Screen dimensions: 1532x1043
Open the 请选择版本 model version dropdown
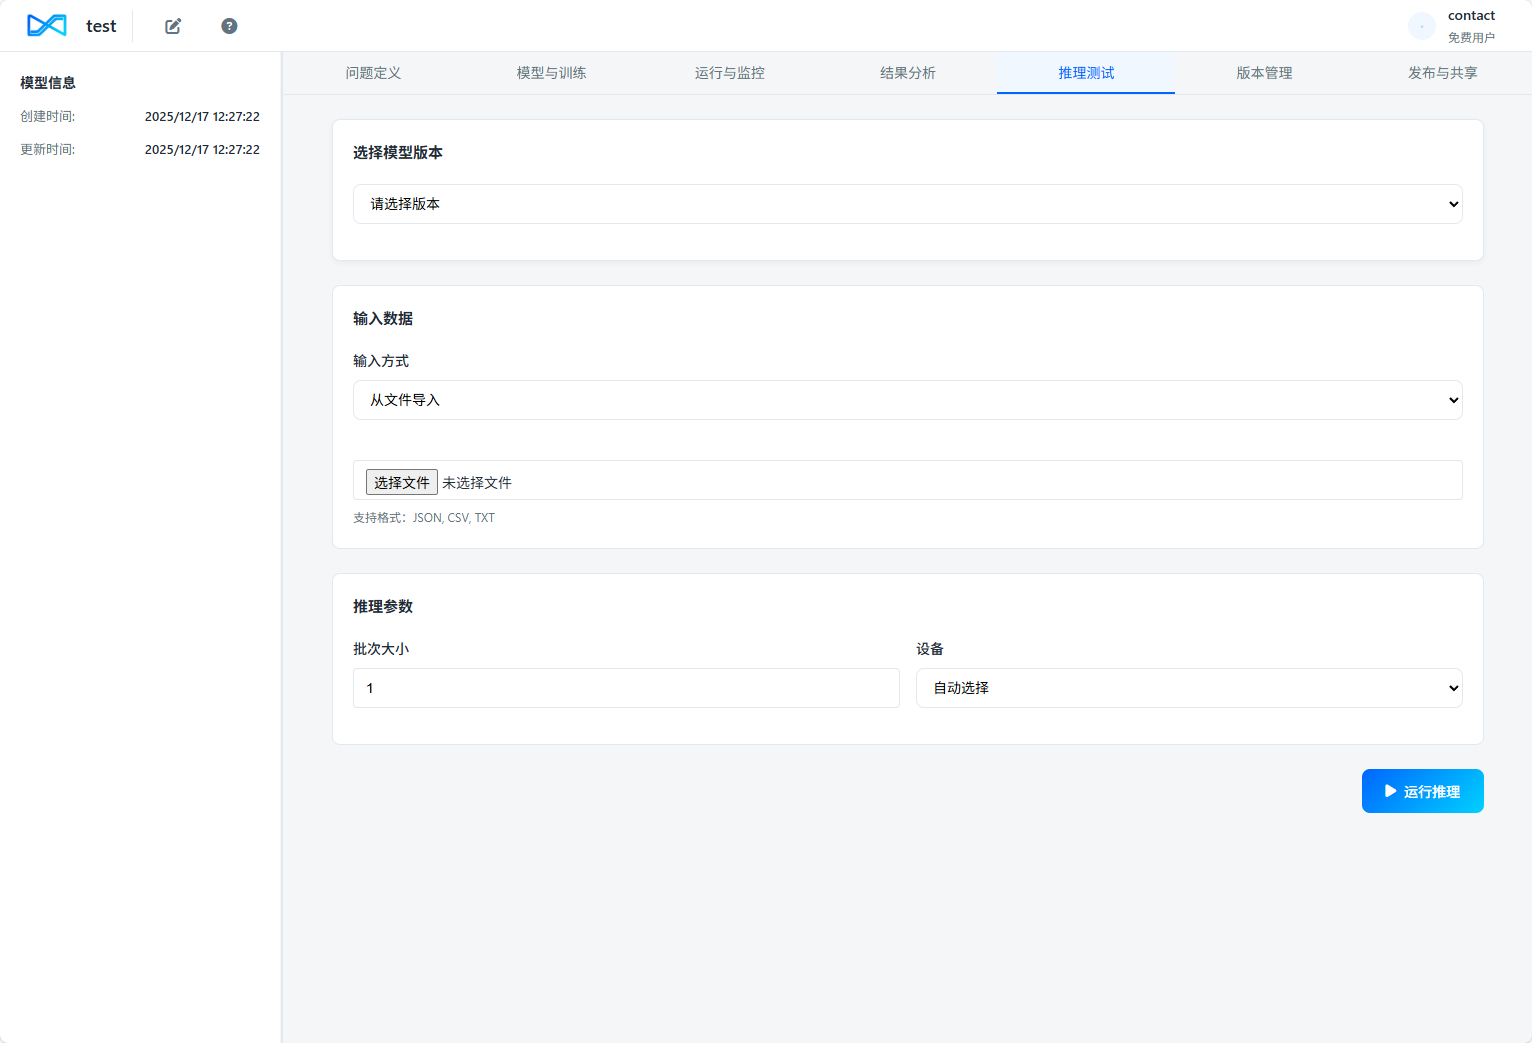[x=907, y=204]
